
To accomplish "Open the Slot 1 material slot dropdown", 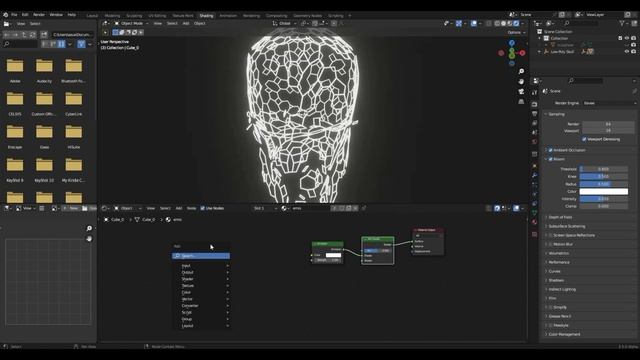I will click(265, 209).
